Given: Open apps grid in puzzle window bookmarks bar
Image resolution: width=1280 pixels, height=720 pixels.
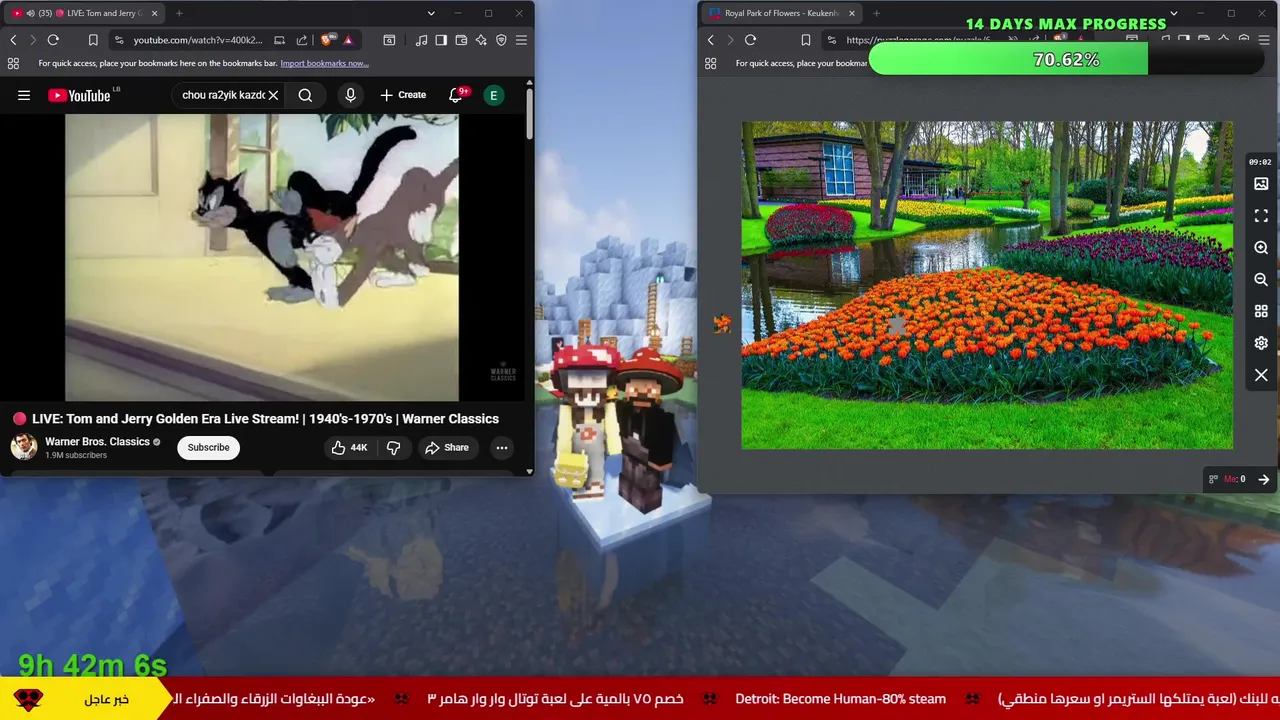Looking at the screenshot, I should (x=711, y=63).
